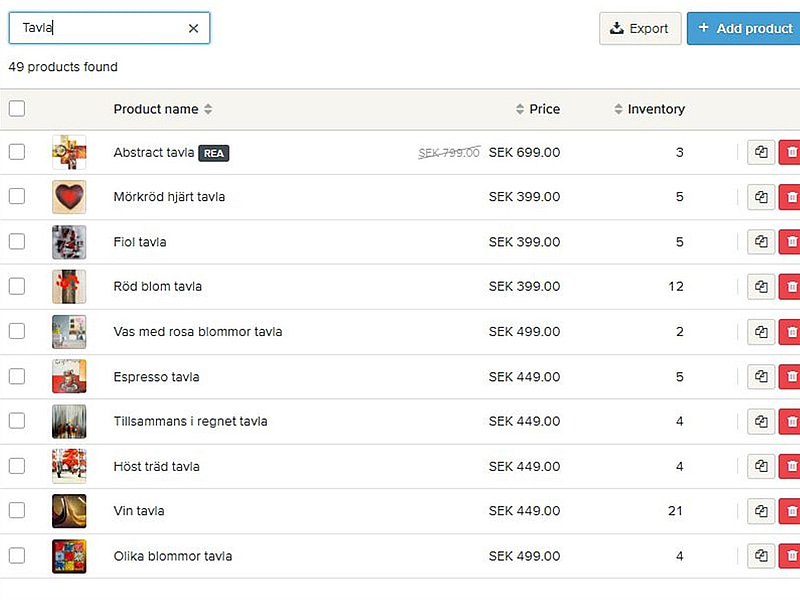Copy the Espresso tavla product row

click(761, 377)
